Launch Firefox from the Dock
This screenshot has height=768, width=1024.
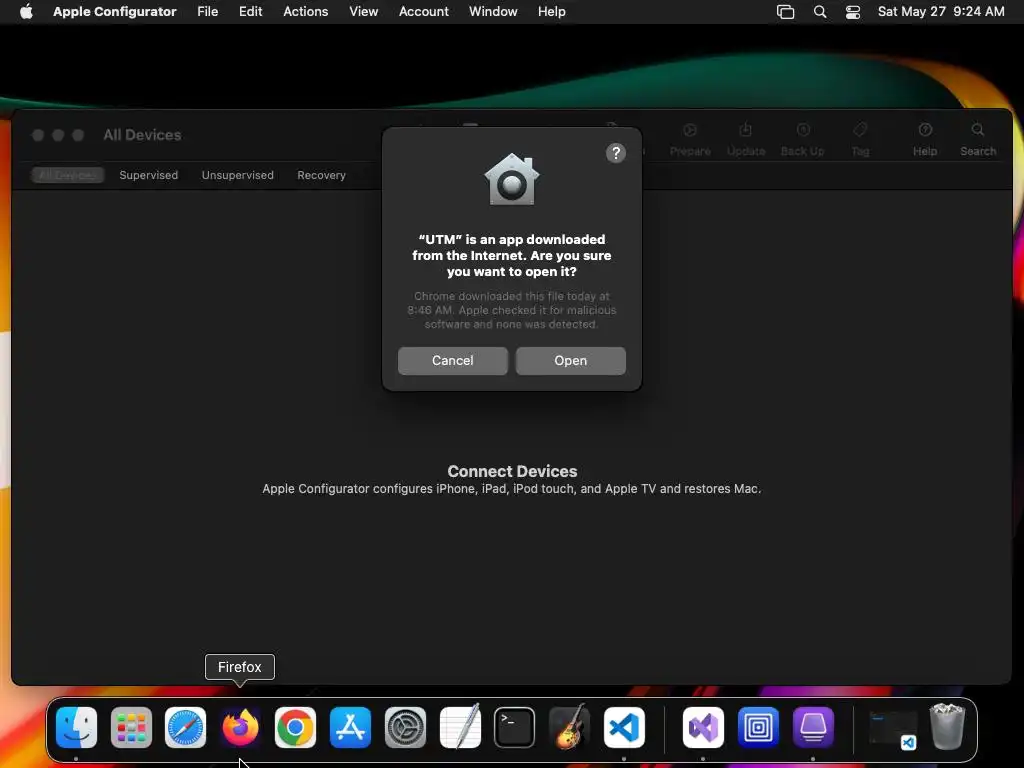(240, 727)
